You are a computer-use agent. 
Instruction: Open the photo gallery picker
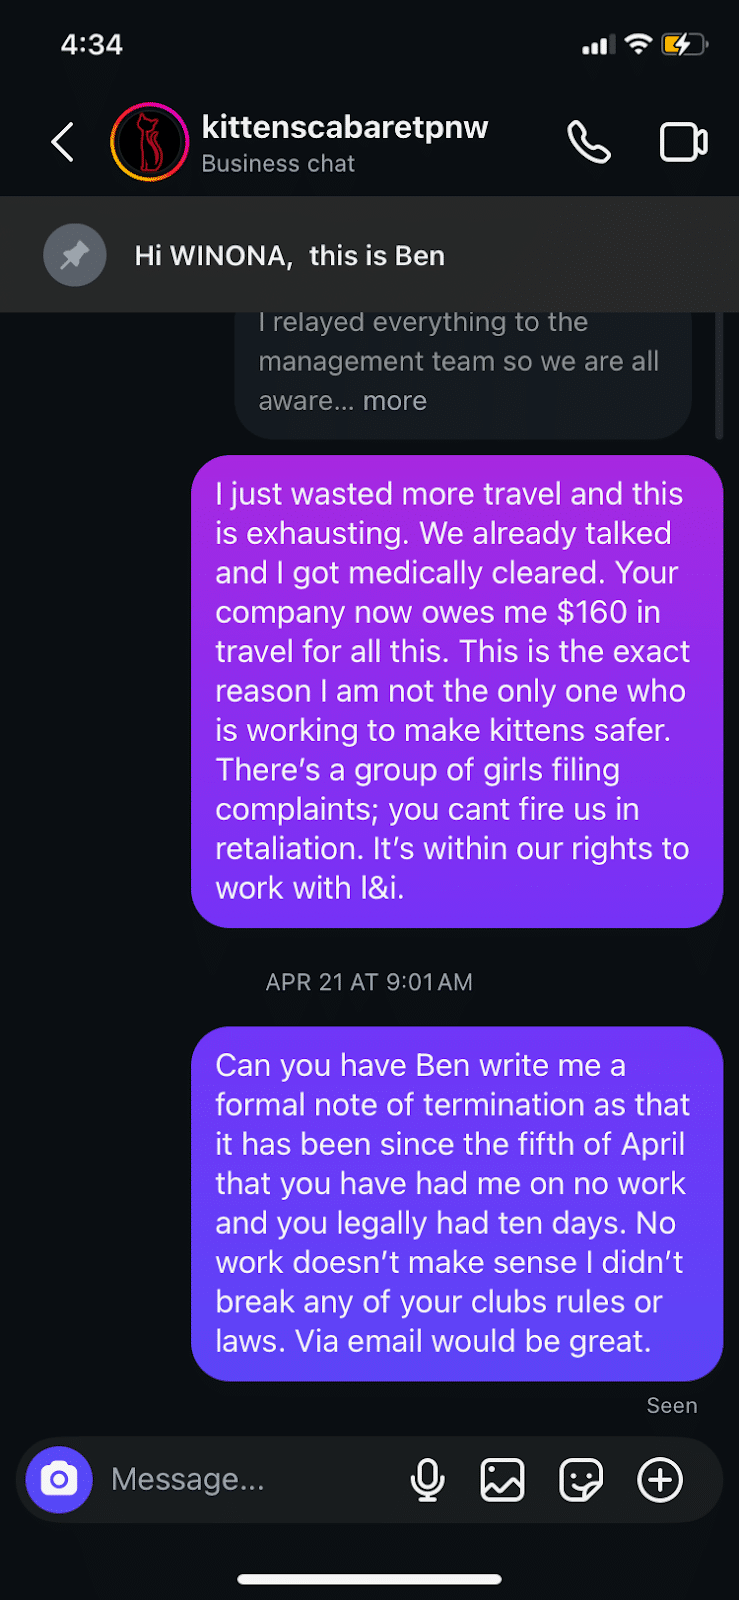coord(502,1480)
